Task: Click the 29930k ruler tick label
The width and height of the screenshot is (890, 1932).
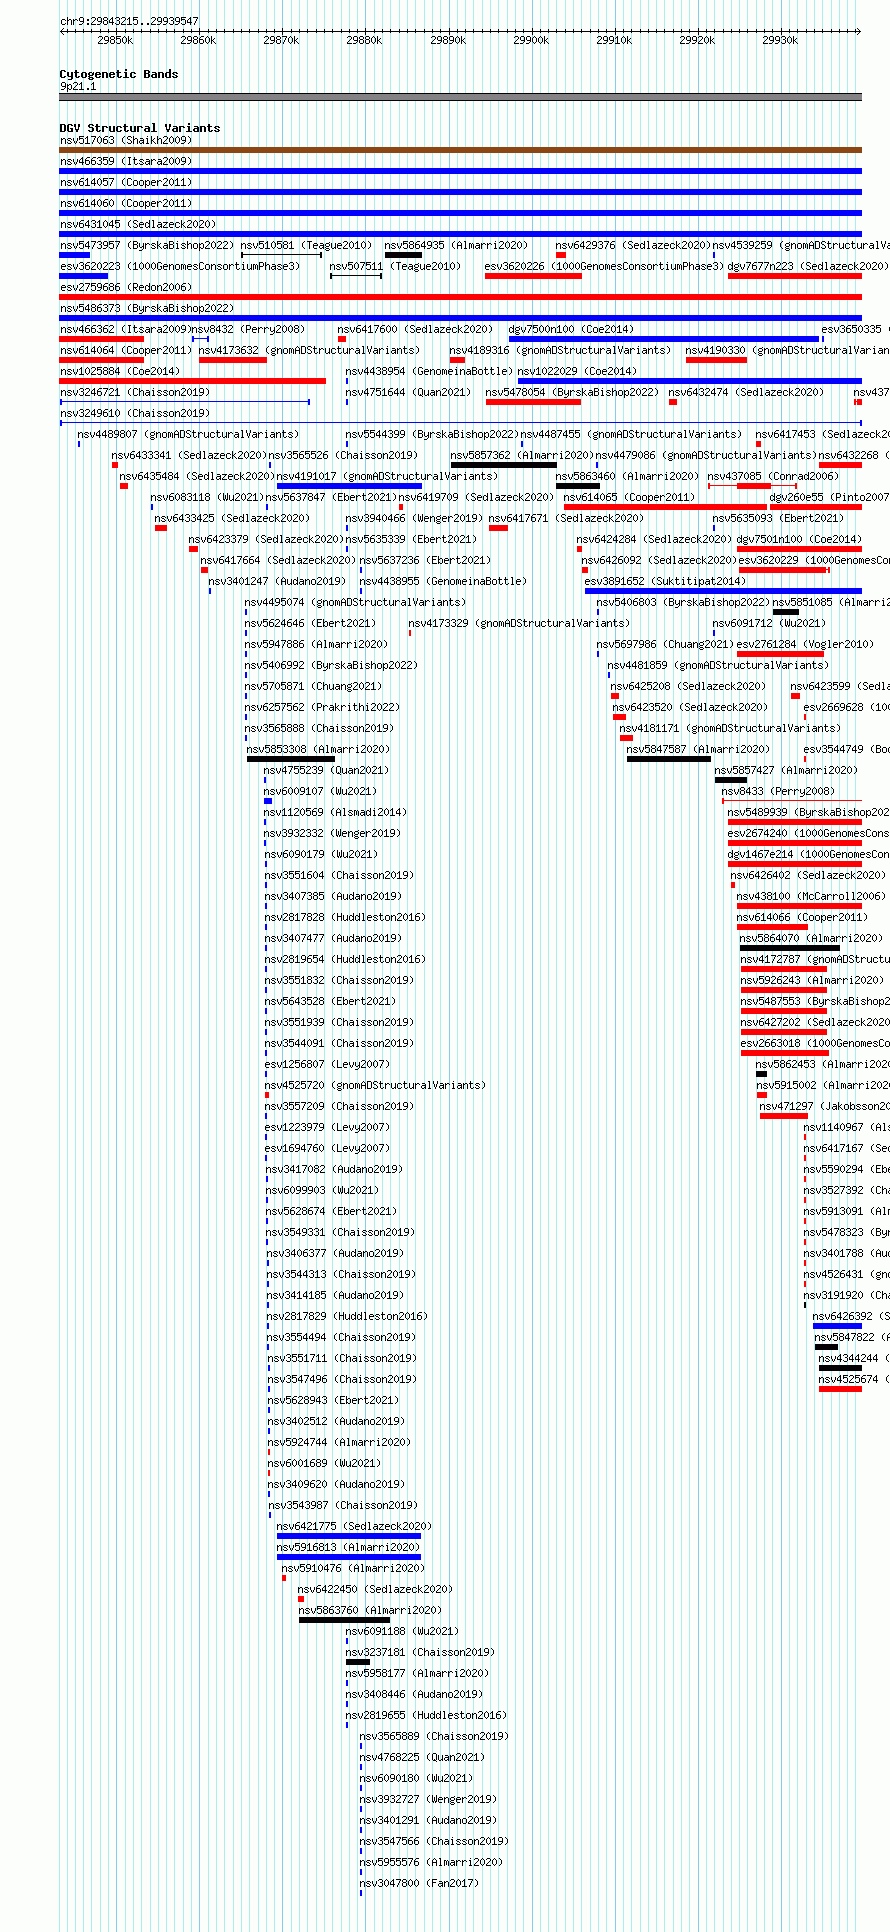Action: (780, 40)
